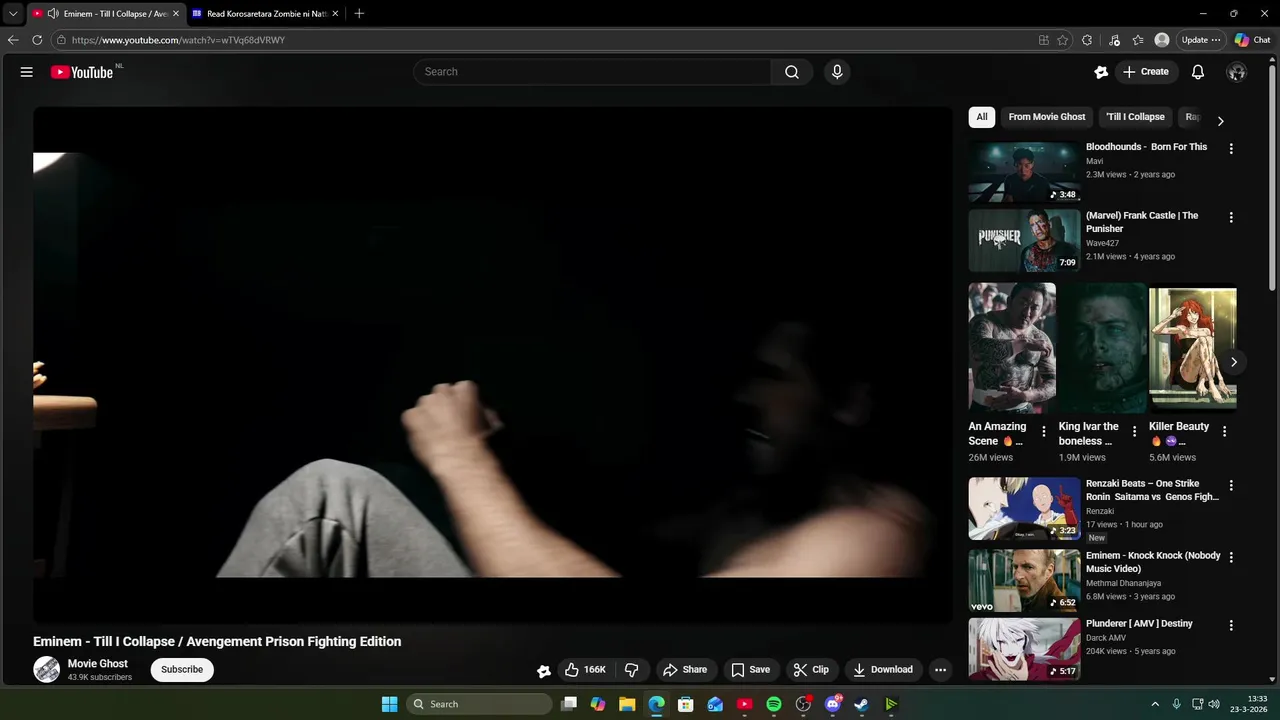Screen dimensions: 1280x720
Task: Expand the Shorts shelf next arrow
Action: point(1234,362)
